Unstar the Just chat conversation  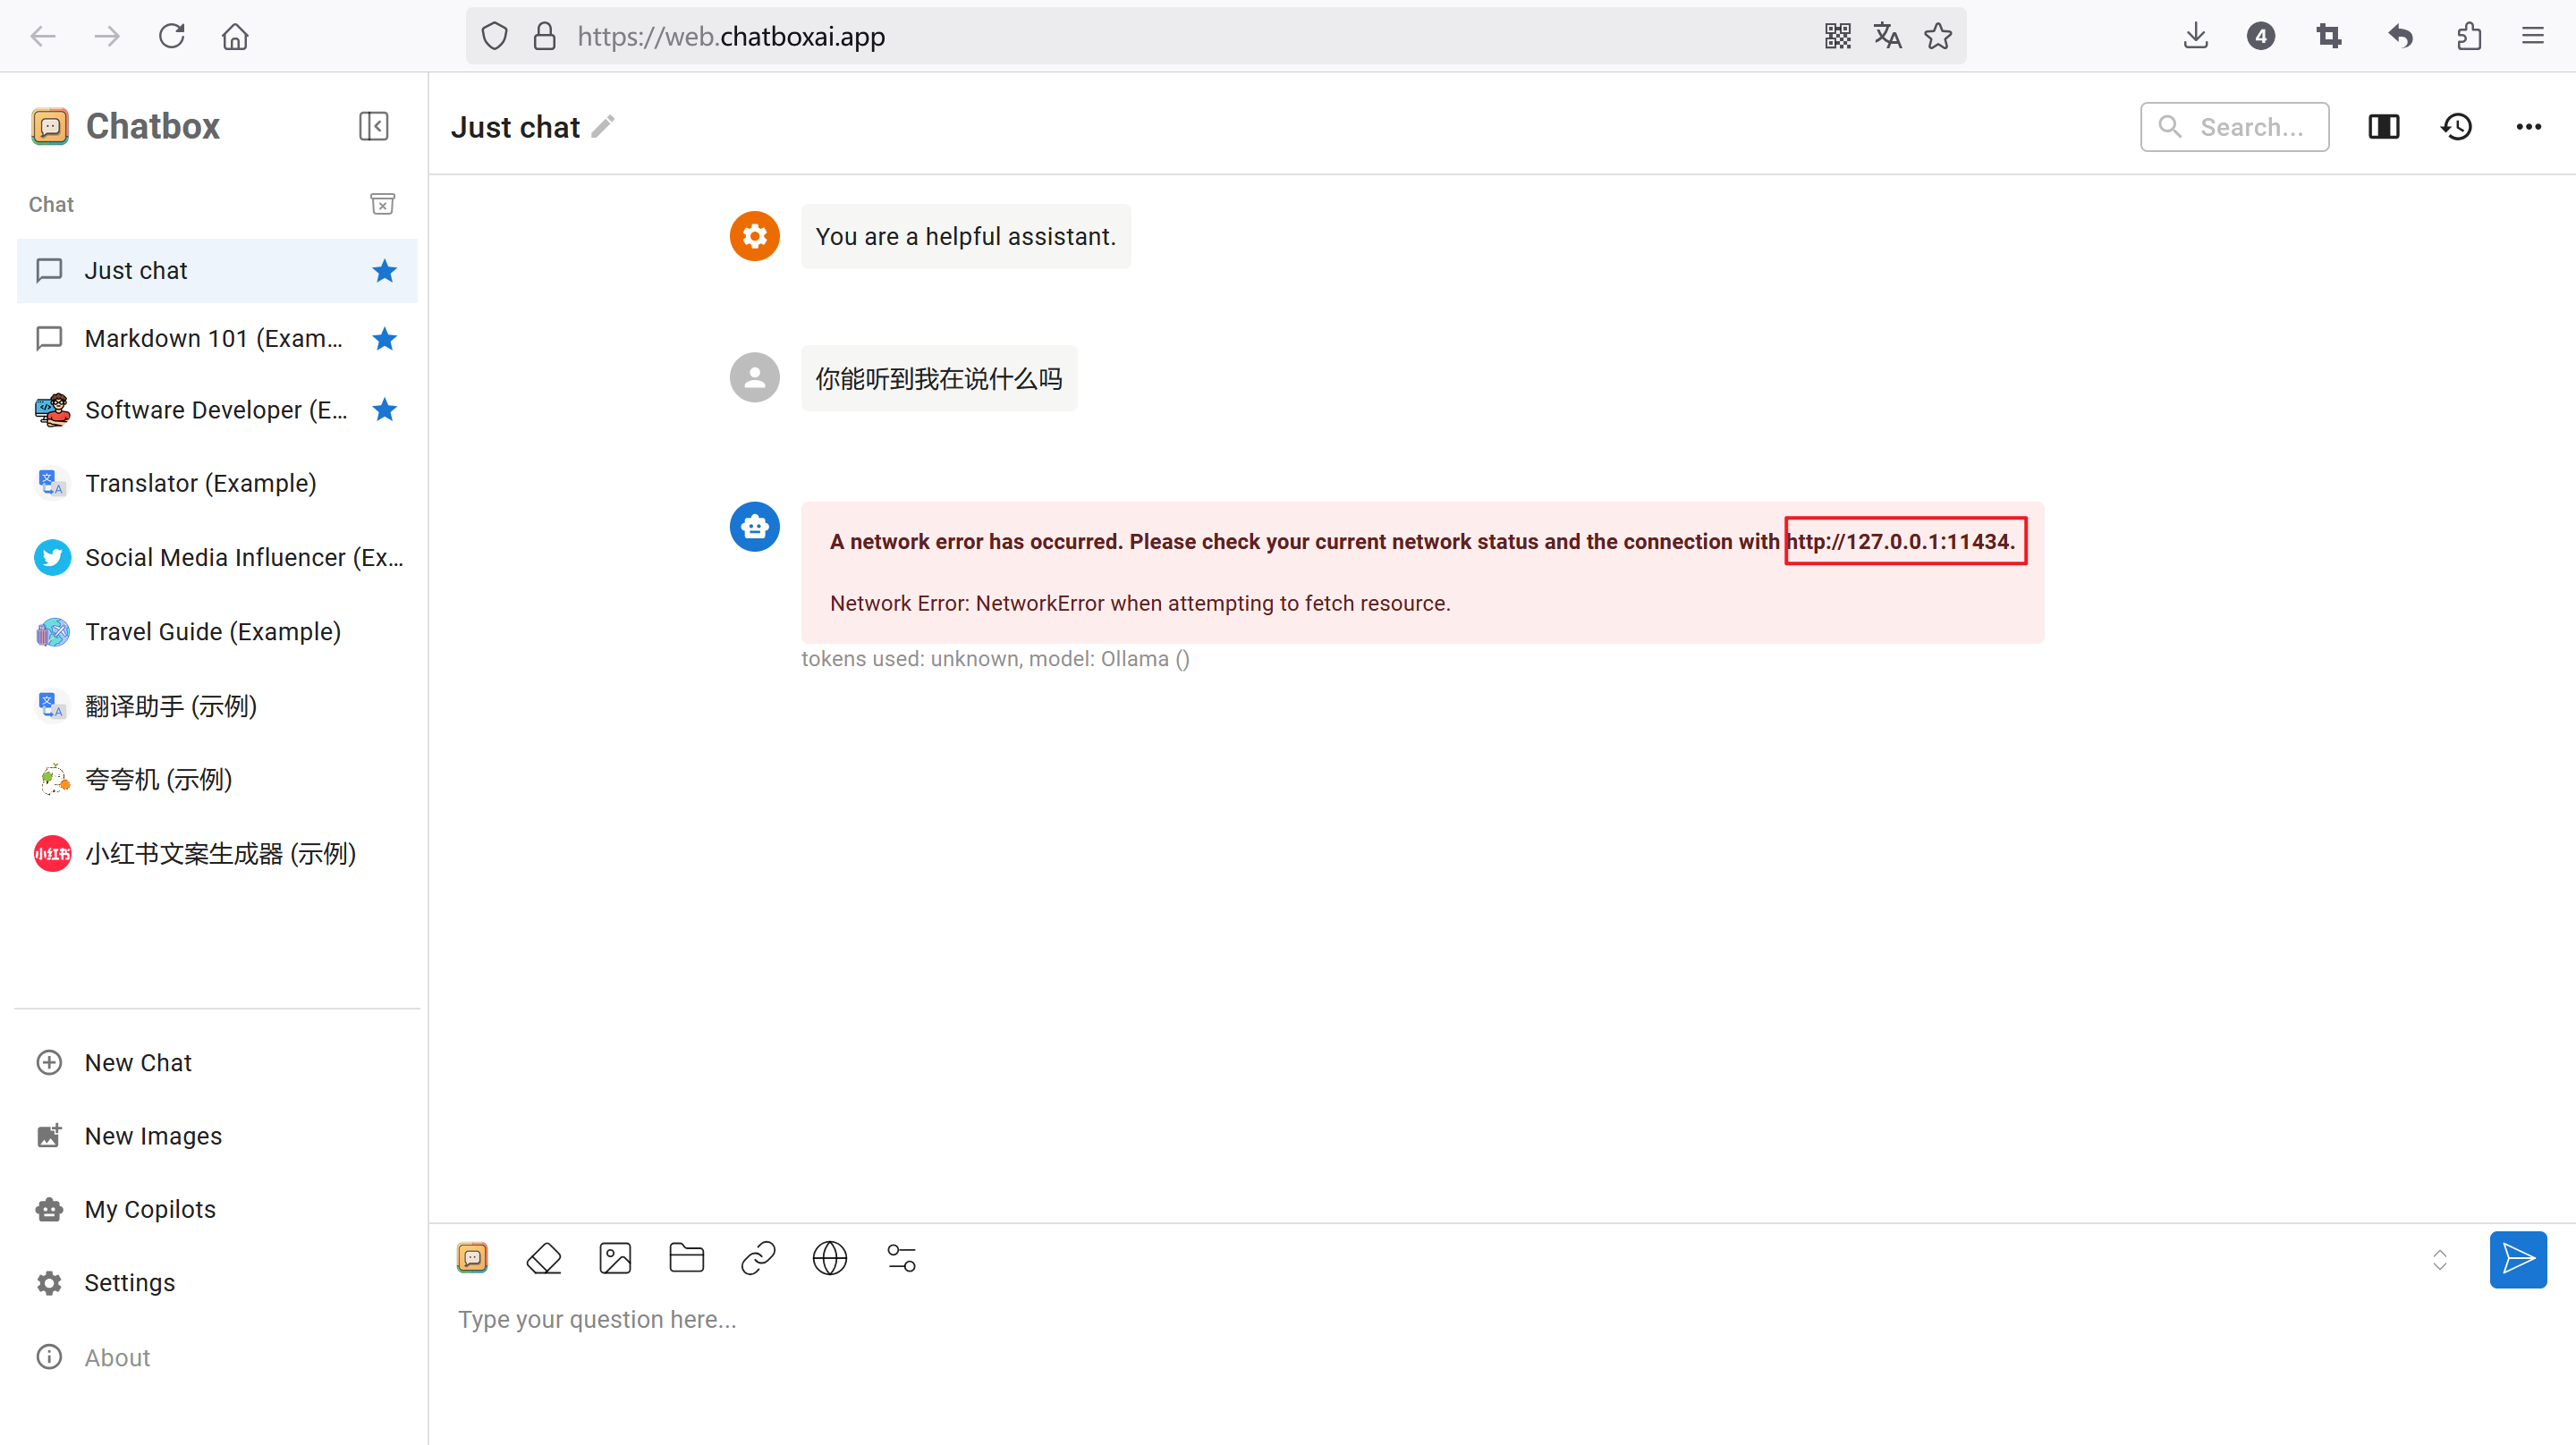[x=384, y=271]
